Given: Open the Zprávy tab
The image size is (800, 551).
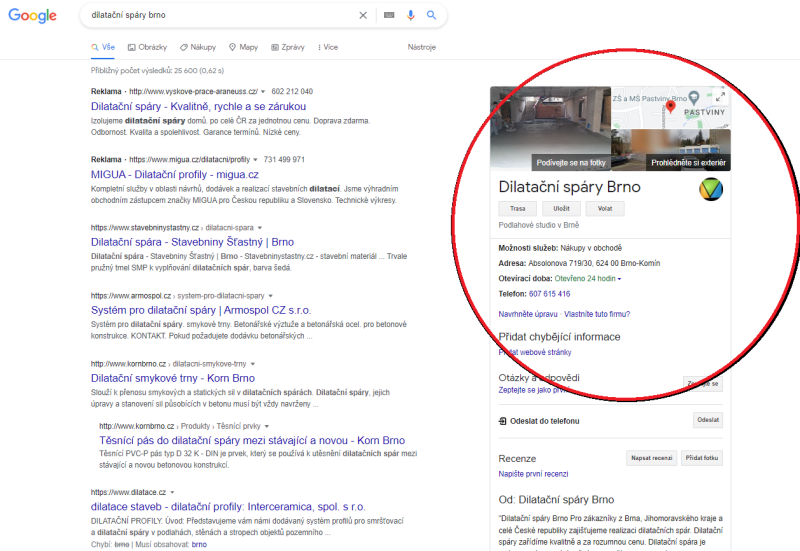Looking at the screenshot, I should [x=288, y=47].
